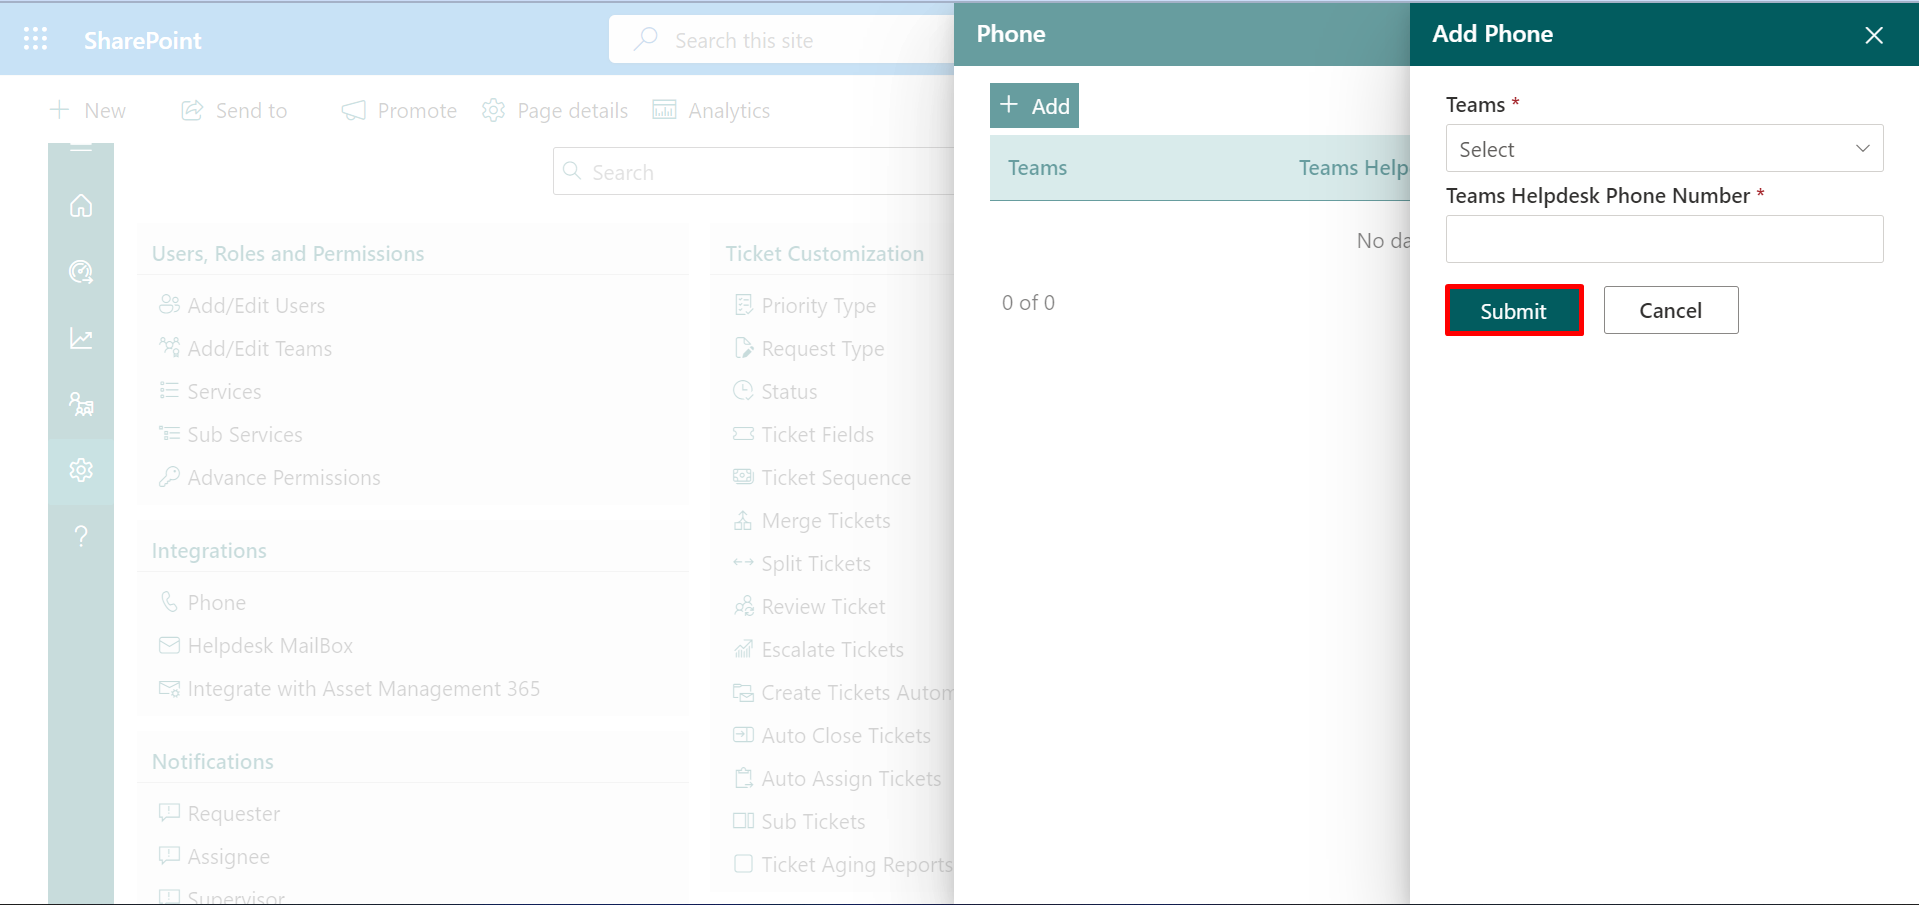Click the Cancel button
Screen dimensions: 1919x905
(1671, 310)
